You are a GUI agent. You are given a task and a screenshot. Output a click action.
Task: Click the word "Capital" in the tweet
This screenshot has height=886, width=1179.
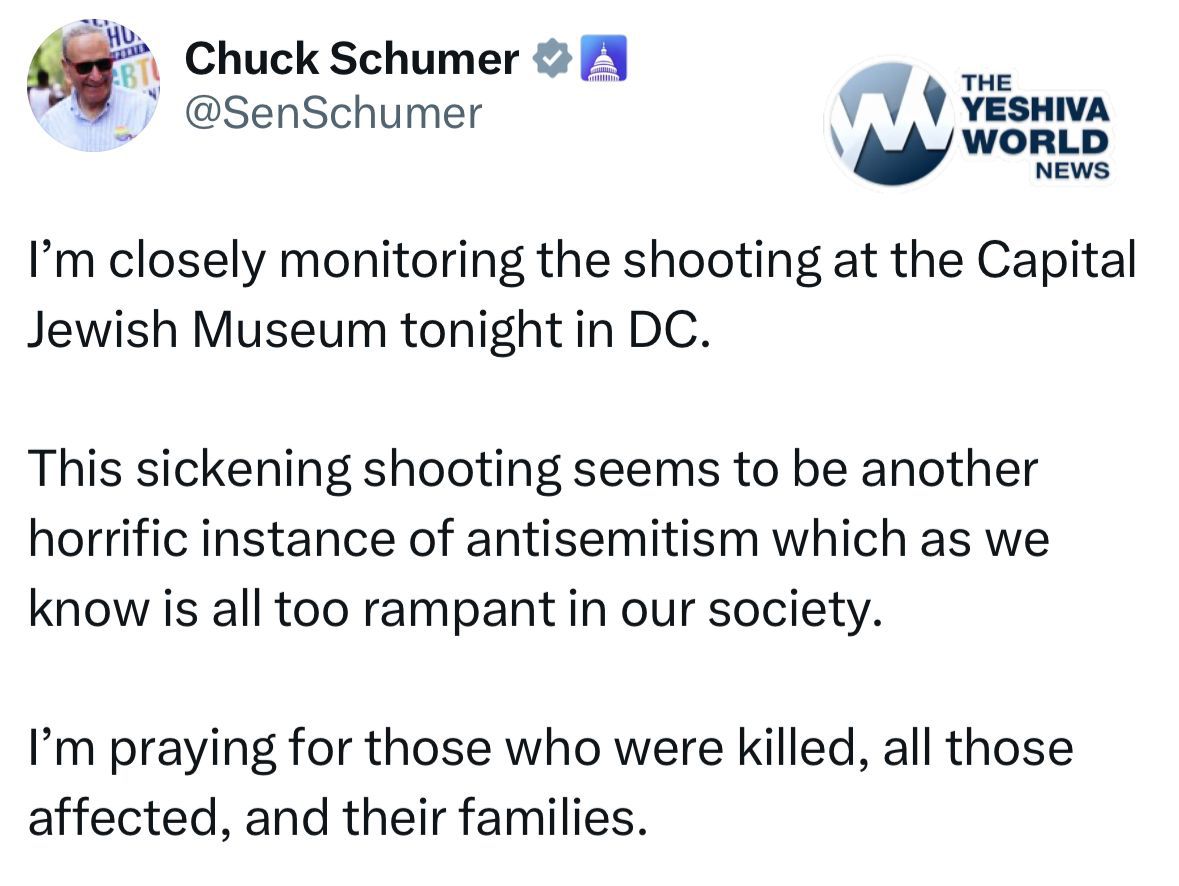(1056, 262)
